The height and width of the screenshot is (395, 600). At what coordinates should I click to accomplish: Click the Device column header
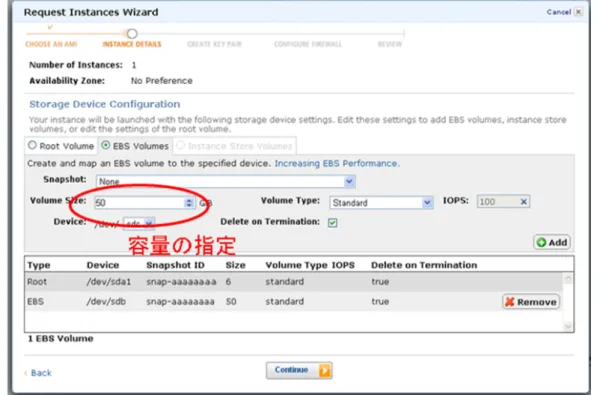[x=103, y=265]
